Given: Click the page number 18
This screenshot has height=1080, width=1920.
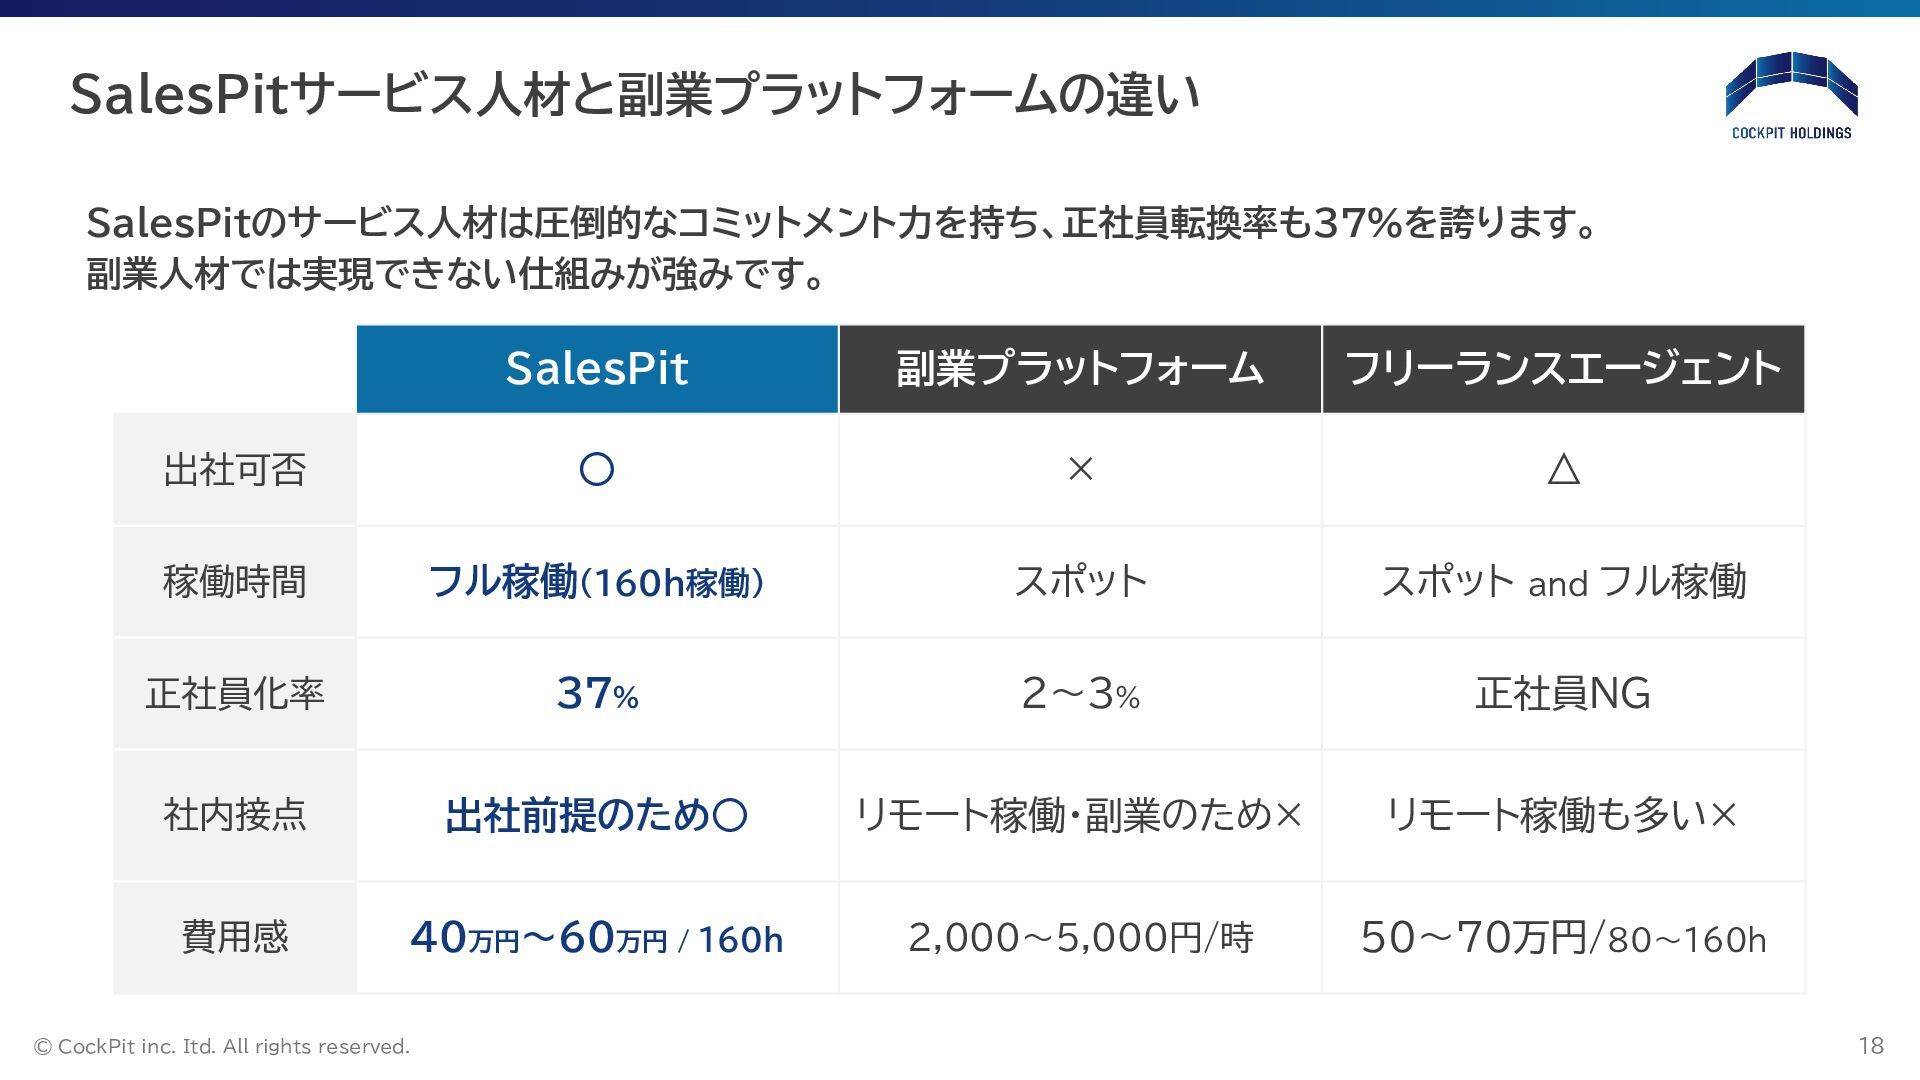Looking at the screenshot, I should (x=1871, y=1046).
